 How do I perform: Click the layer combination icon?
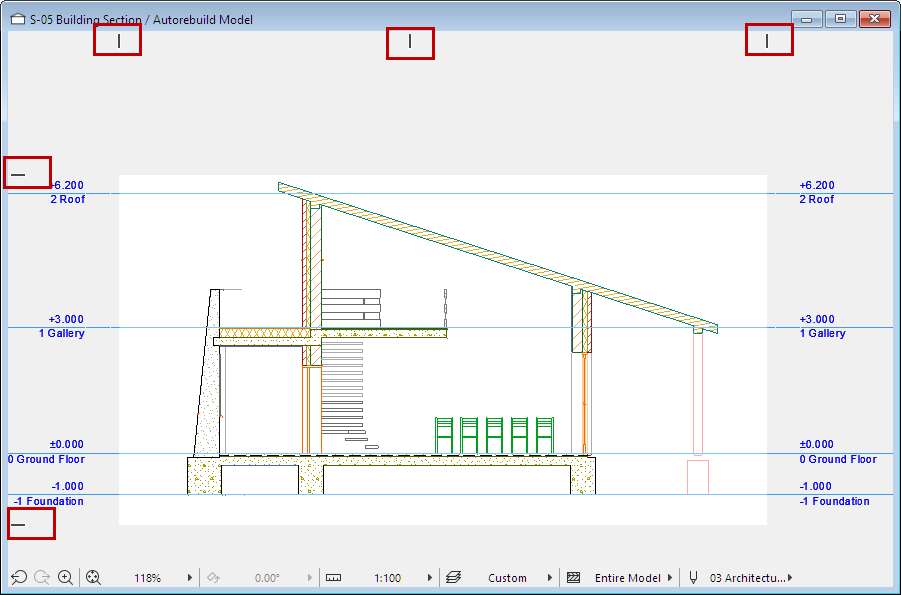(x=454, y=578)
